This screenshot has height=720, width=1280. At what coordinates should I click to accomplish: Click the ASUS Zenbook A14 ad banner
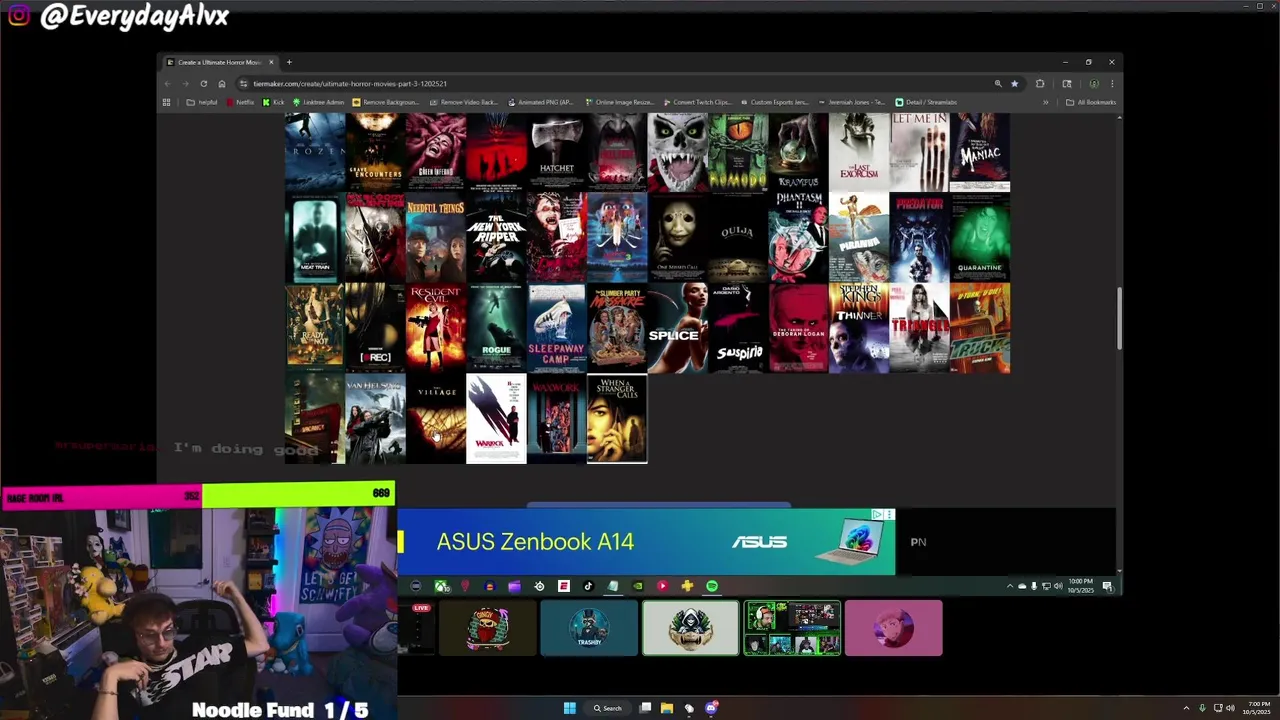[646, 542]
